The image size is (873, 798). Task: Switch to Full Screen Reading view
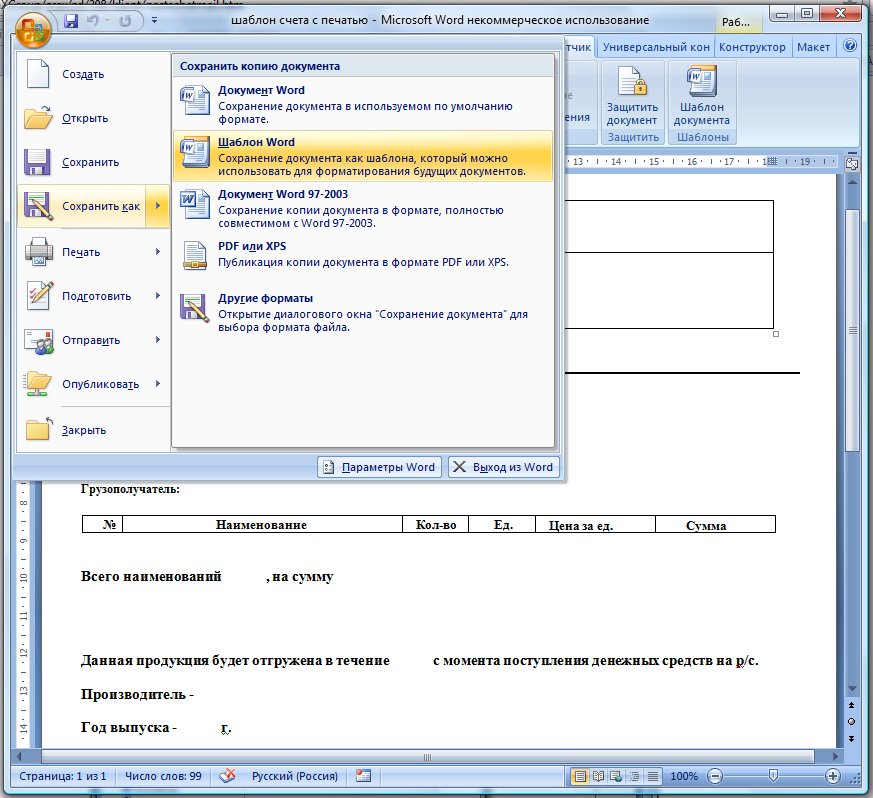[x=599, y=776]
